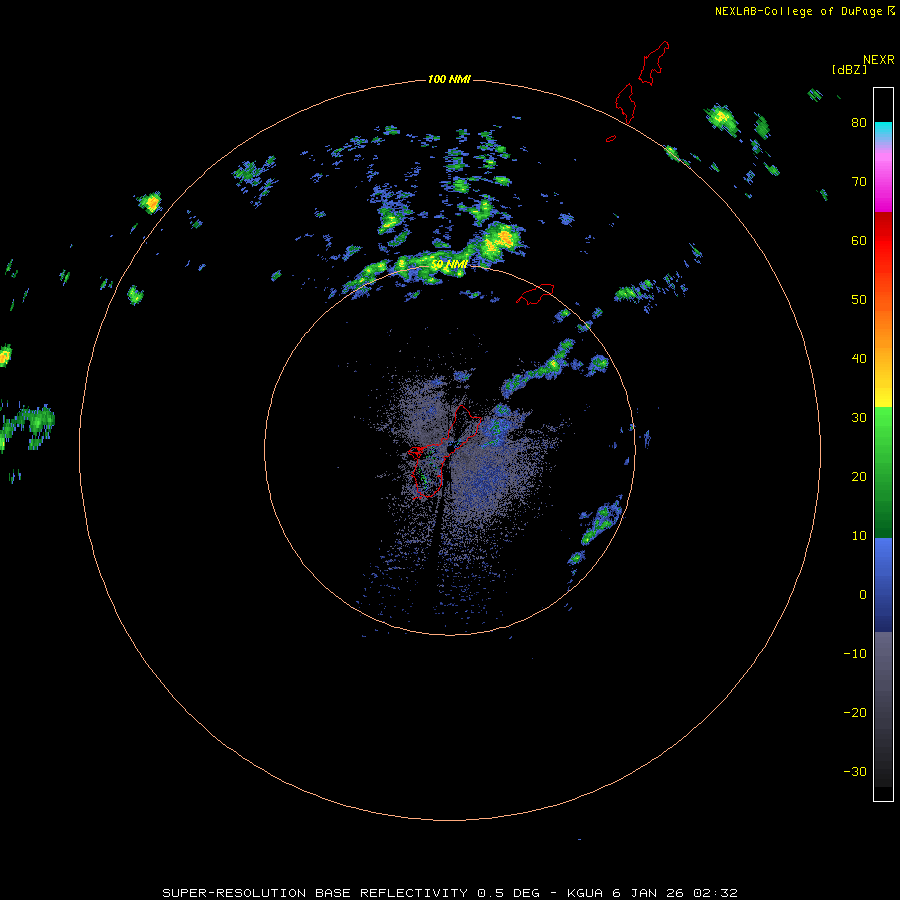Click the NEXLAB-College of DuPage credit text
The image size is (900, 900).
798,11
